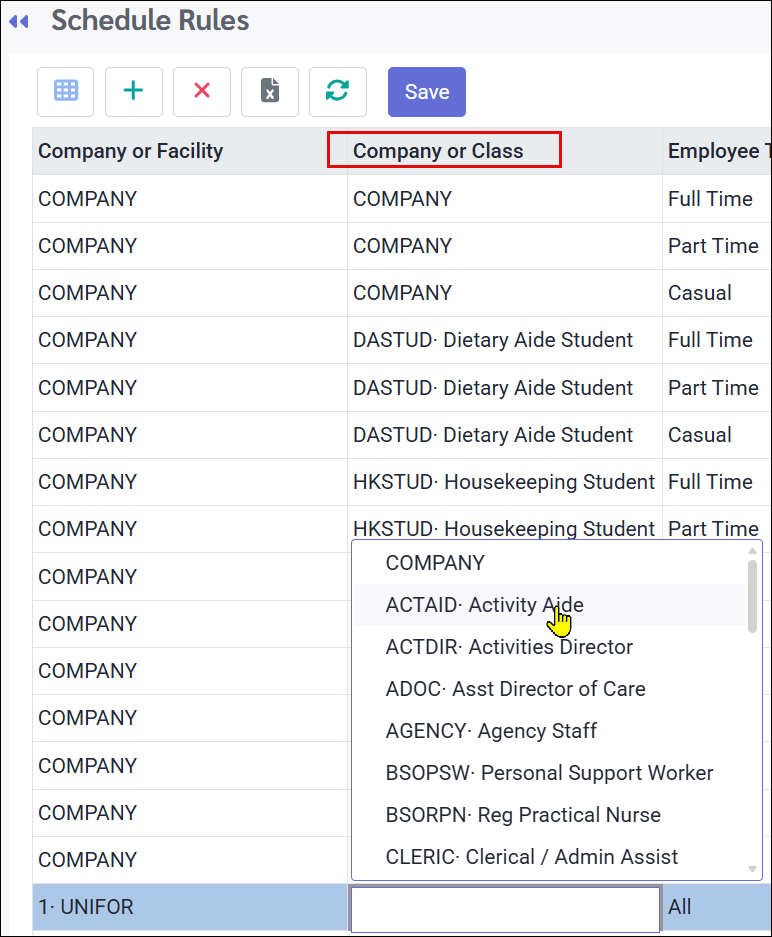Select All cell in UNIFOR row
Screen dimensions: 772x937
(x=717, y=907)
